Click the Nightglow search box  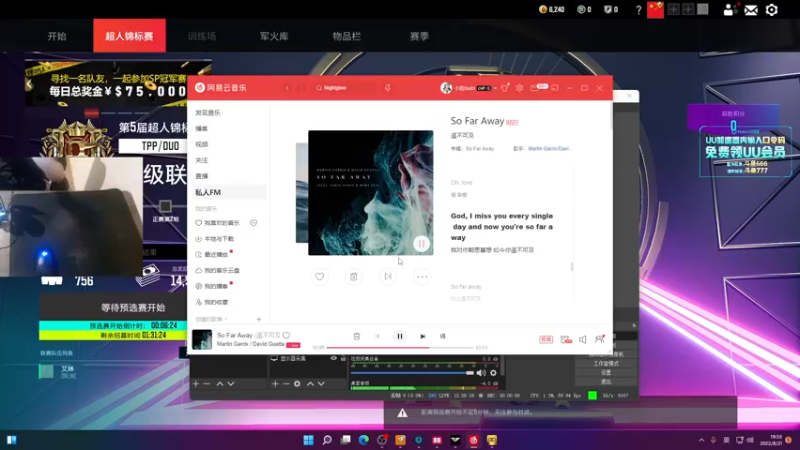click(x=345, y=88)
